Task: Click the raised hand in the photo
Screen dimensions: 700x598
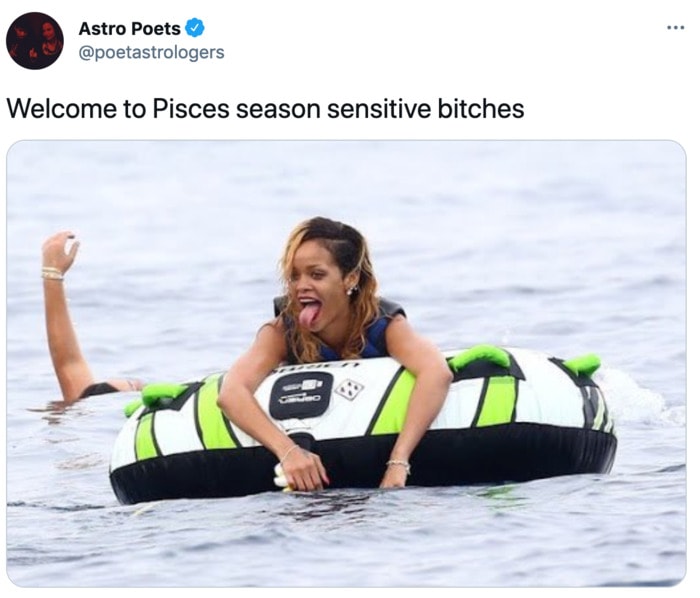Action: click(x=61, y=250)
